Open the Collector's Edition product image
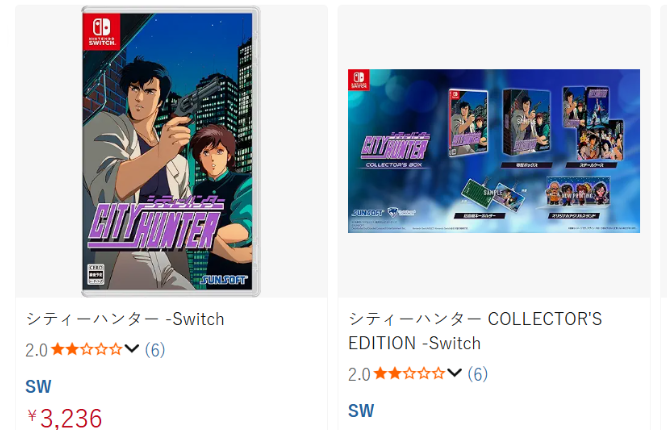Screen dimensions: 667x430 (493, 151)
